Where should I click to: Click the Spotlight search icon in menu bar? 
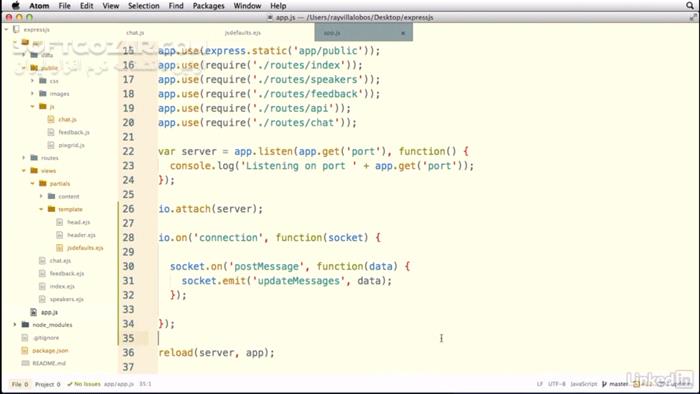[690, 5]
